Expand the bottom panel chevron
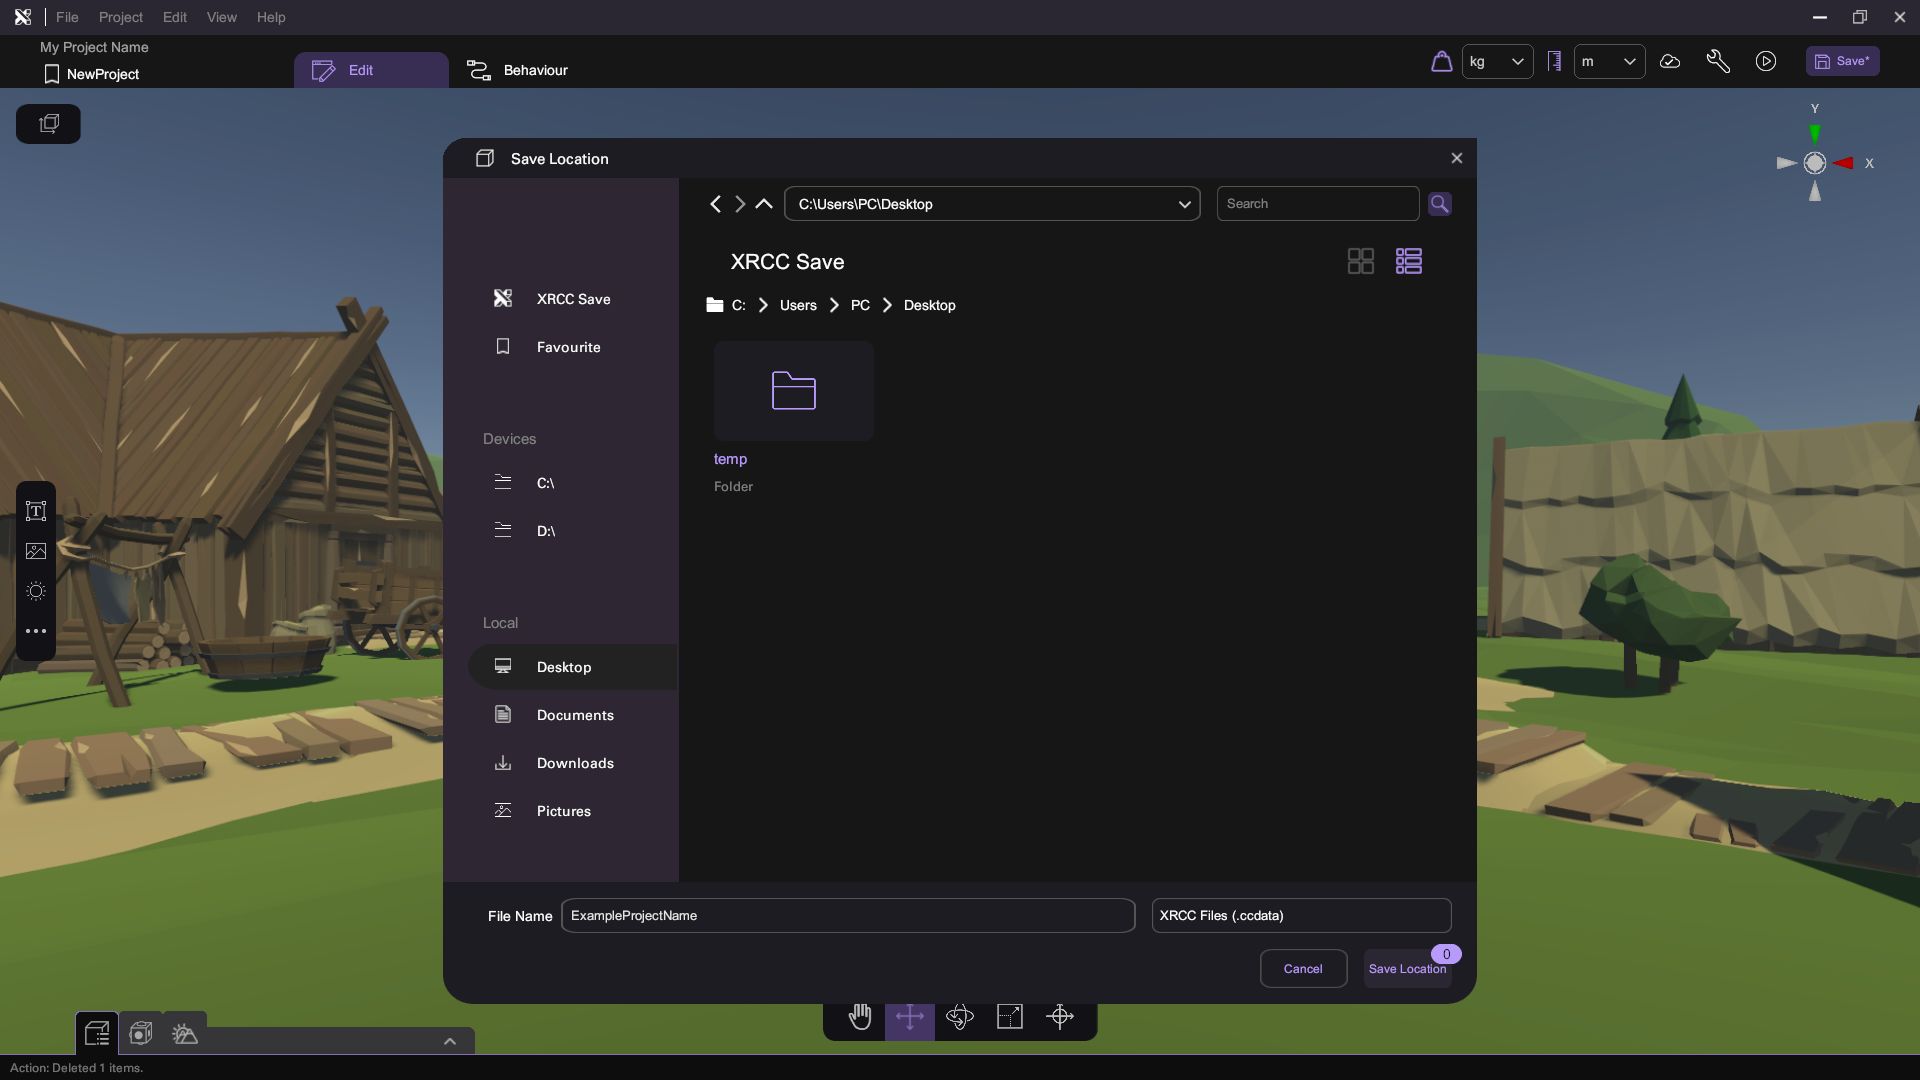Image resolution: width=1920 pixels, height=1080 pixels. tap(450, 1041)
